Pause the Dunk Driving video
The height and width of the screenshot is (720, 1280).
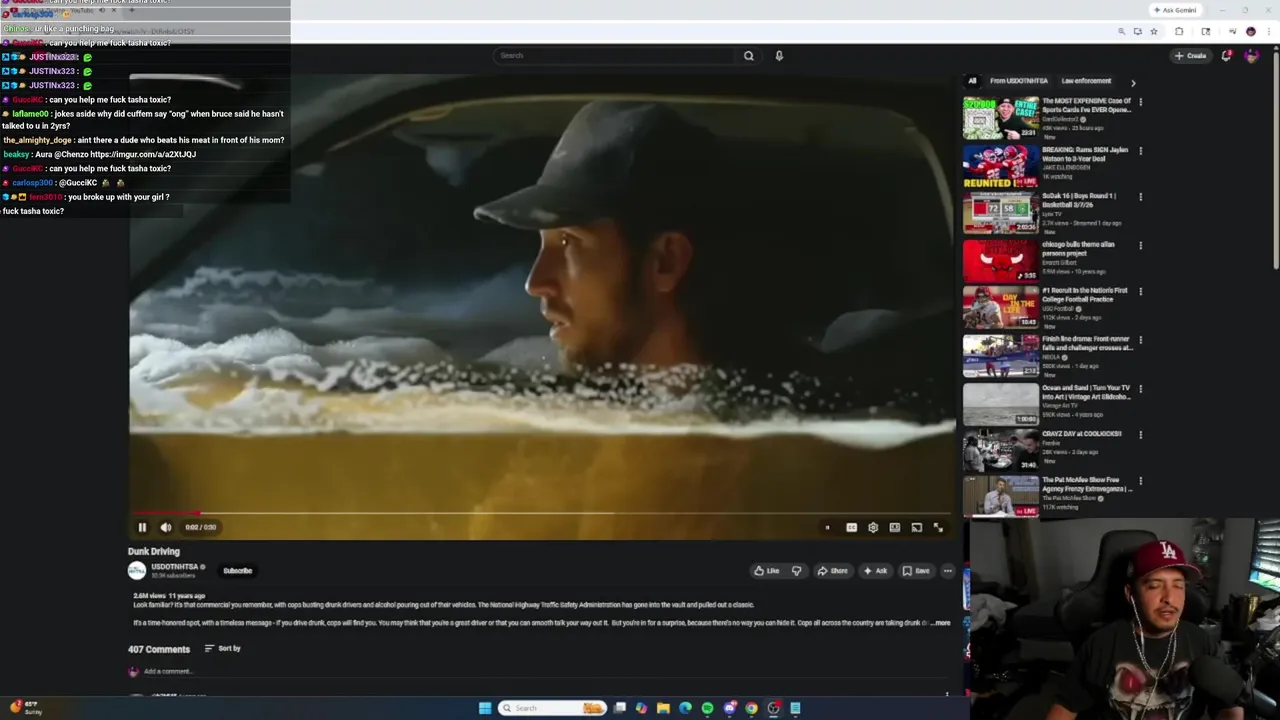(142, 527)
